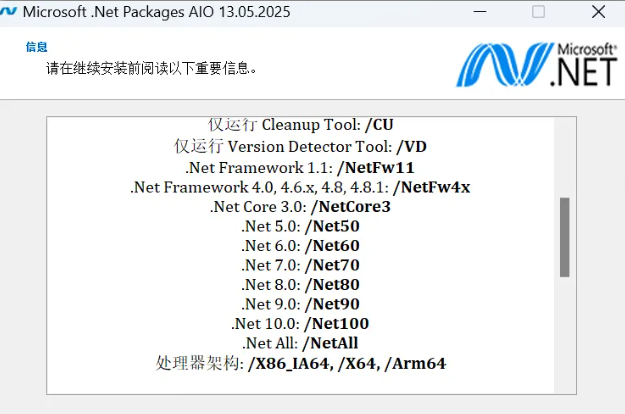Image resolution: width=625 pixels, height=414 pixels.
Task: Grab the vertical scrollbar thumb in info box
Action: (x=564, y=237)
